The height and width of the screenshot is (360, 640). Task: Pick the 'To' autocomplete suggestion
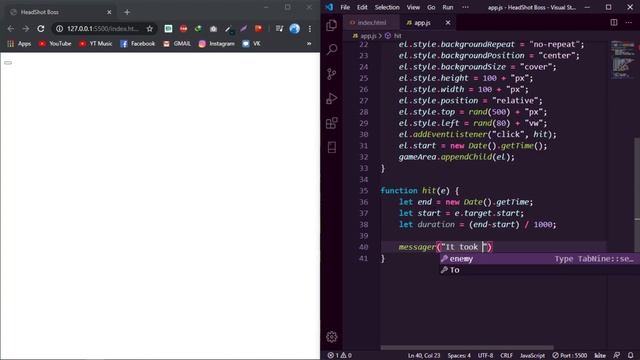coord(540,270)
